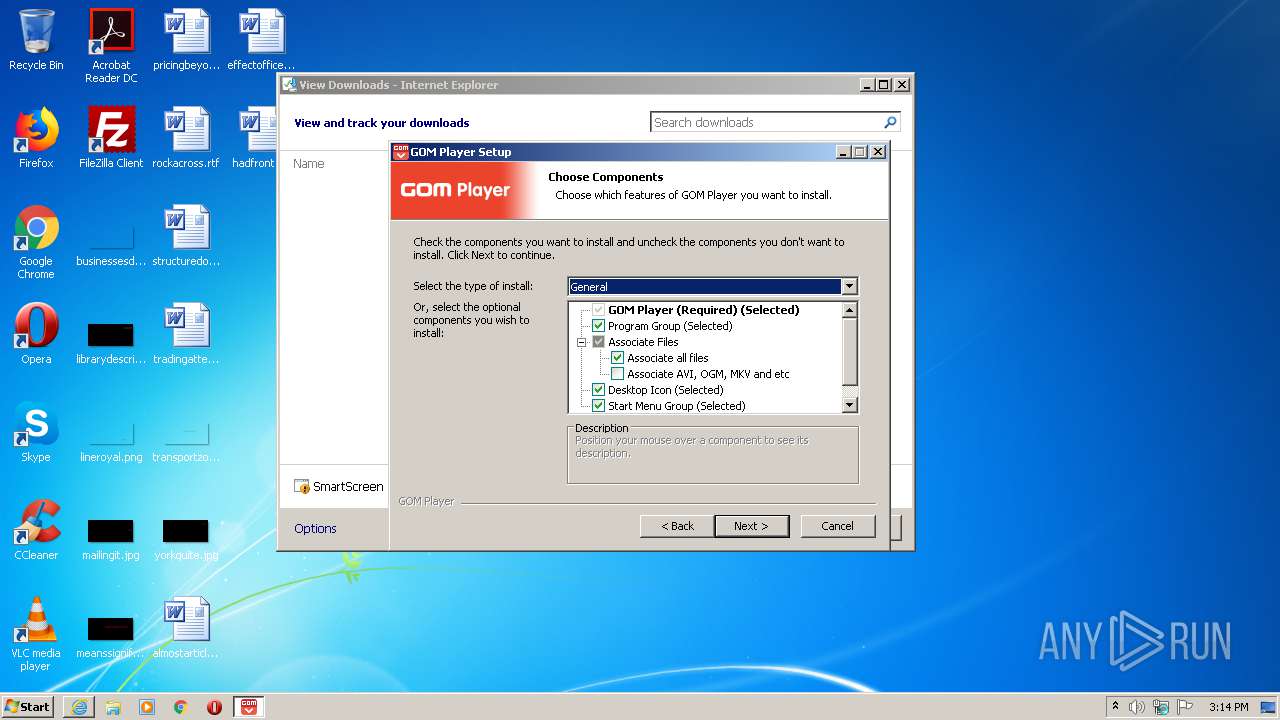
Task: Select the lineroyal.png file icon
Action: [x=111, y=440]
